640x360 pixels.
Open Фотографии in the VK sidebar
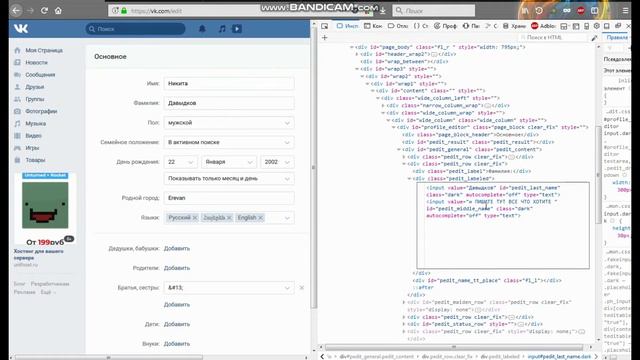[x=41, y=111]
